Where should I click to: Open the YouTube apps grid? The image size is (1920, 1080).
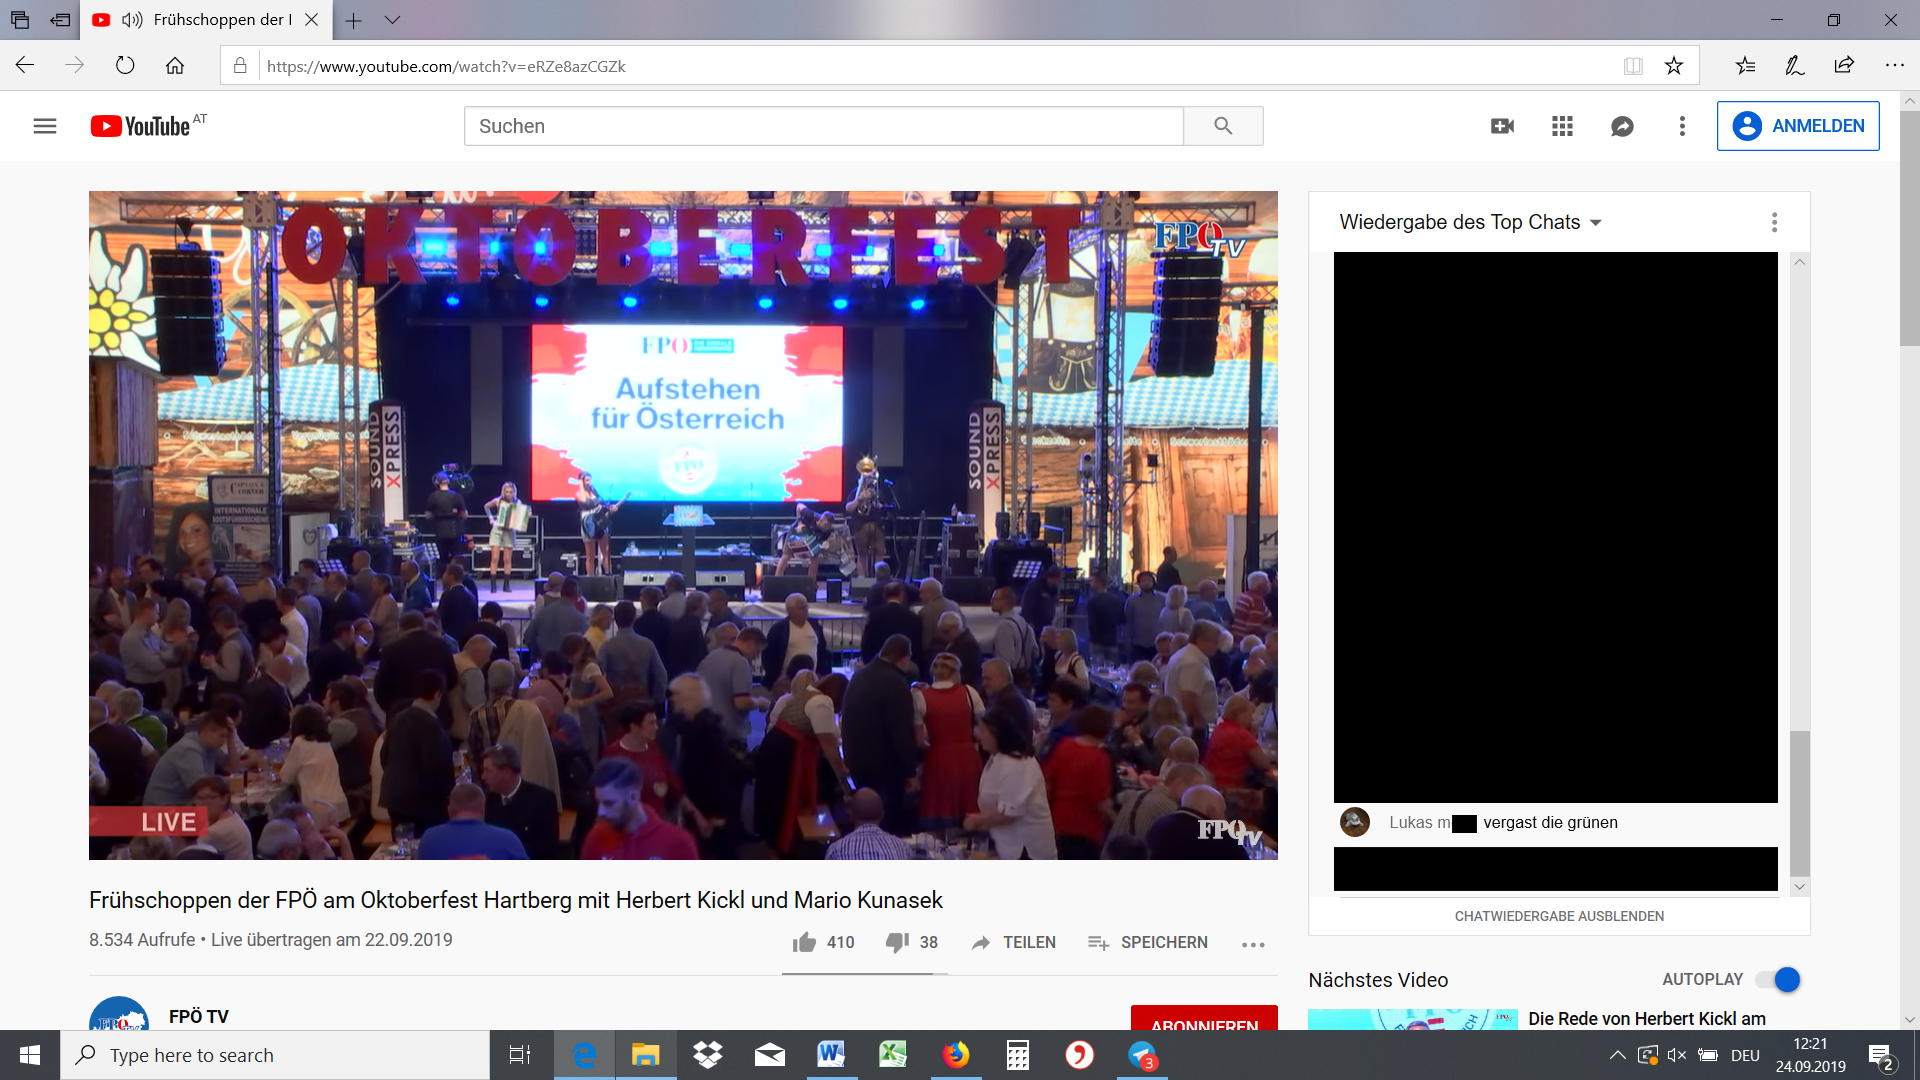[x=1562, y=126]
